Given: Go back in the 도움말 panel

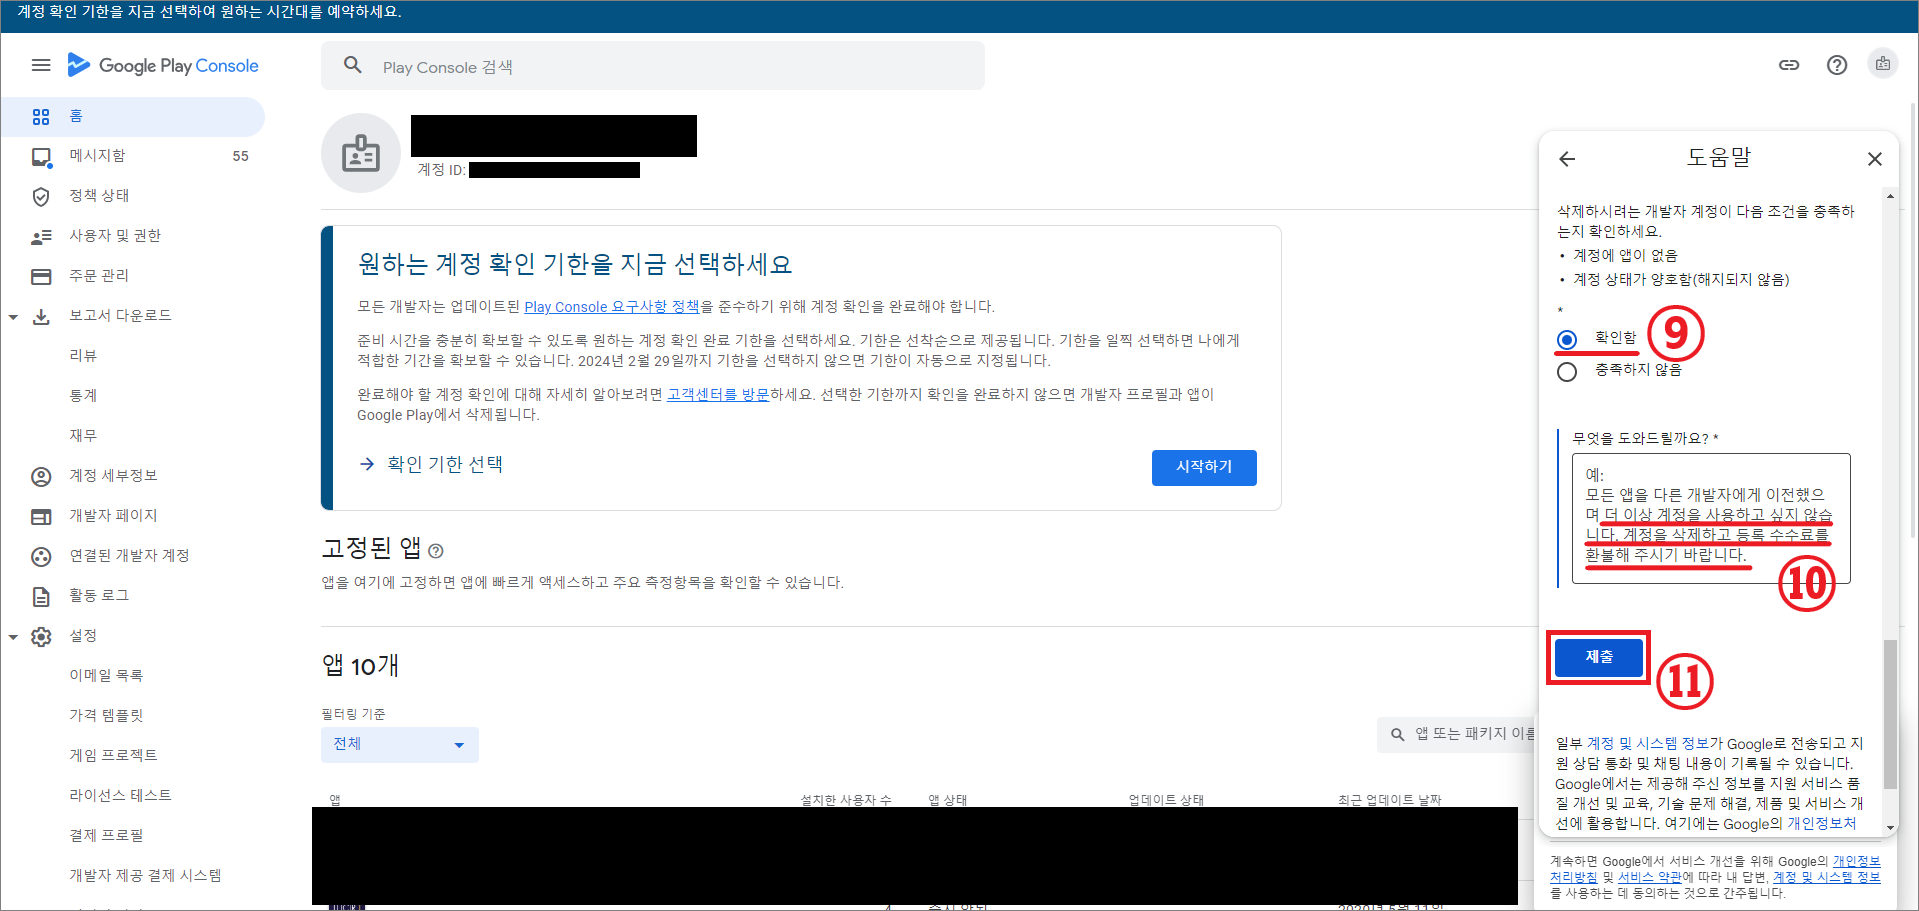Looking at the screenshot, I should click(x=1567, y=158).
